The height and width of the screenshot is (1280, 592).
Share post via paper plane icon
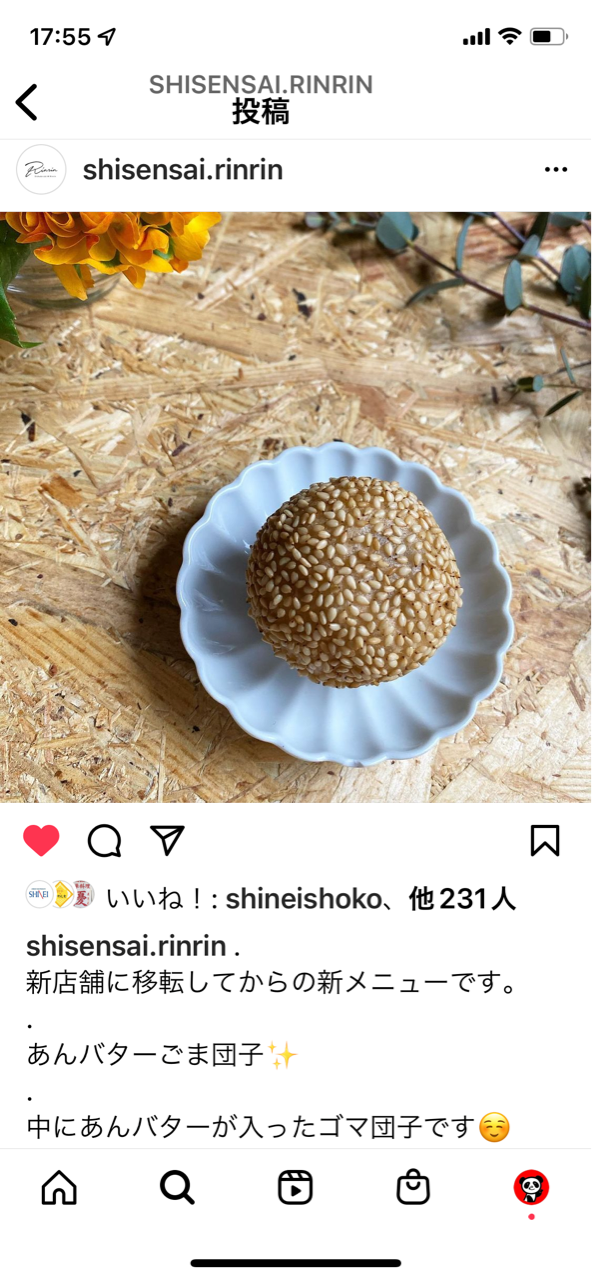[167, 841]
